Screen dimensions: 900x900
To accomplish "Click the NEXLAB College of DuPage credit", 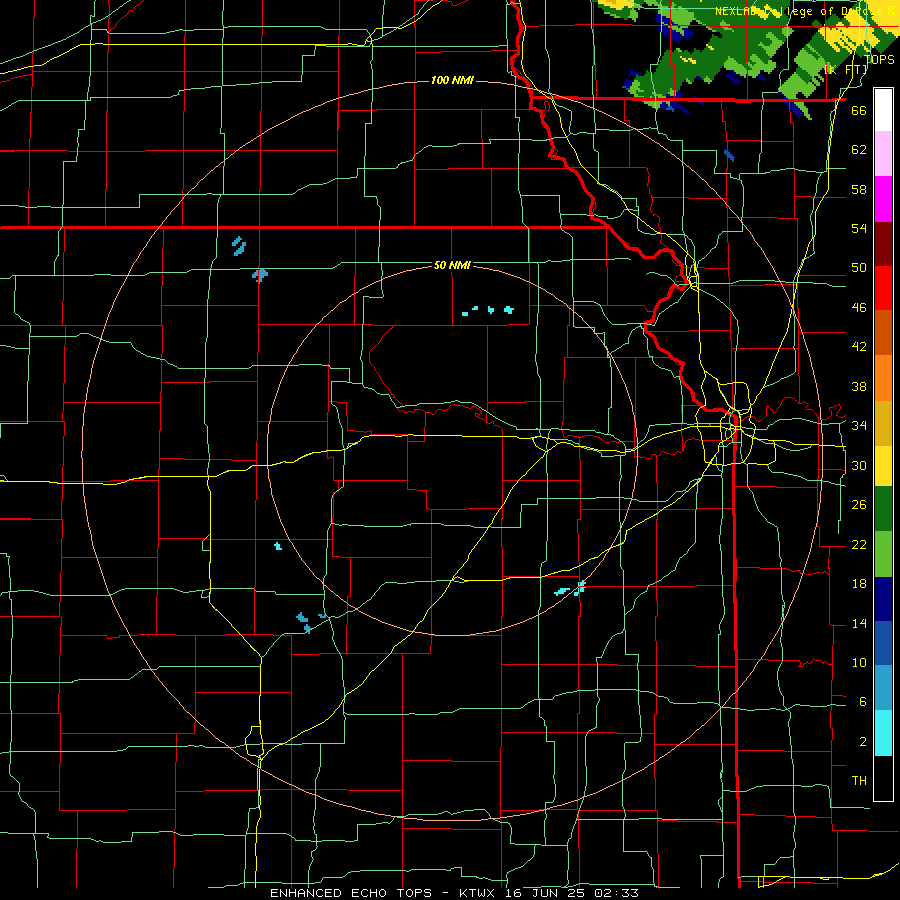I will (806, 11).
